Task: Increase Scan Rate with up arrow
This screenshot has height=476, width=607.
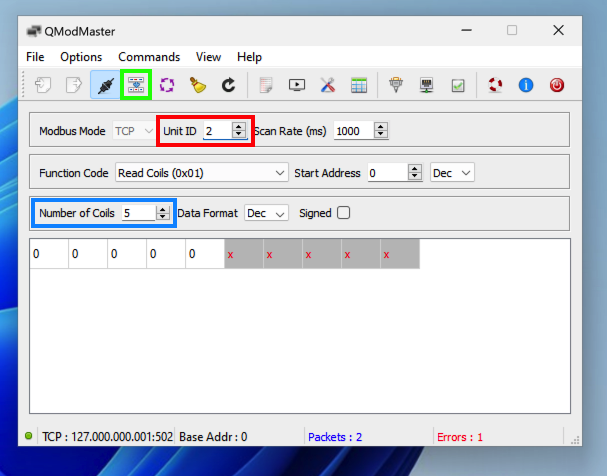Action: [381, 126]
